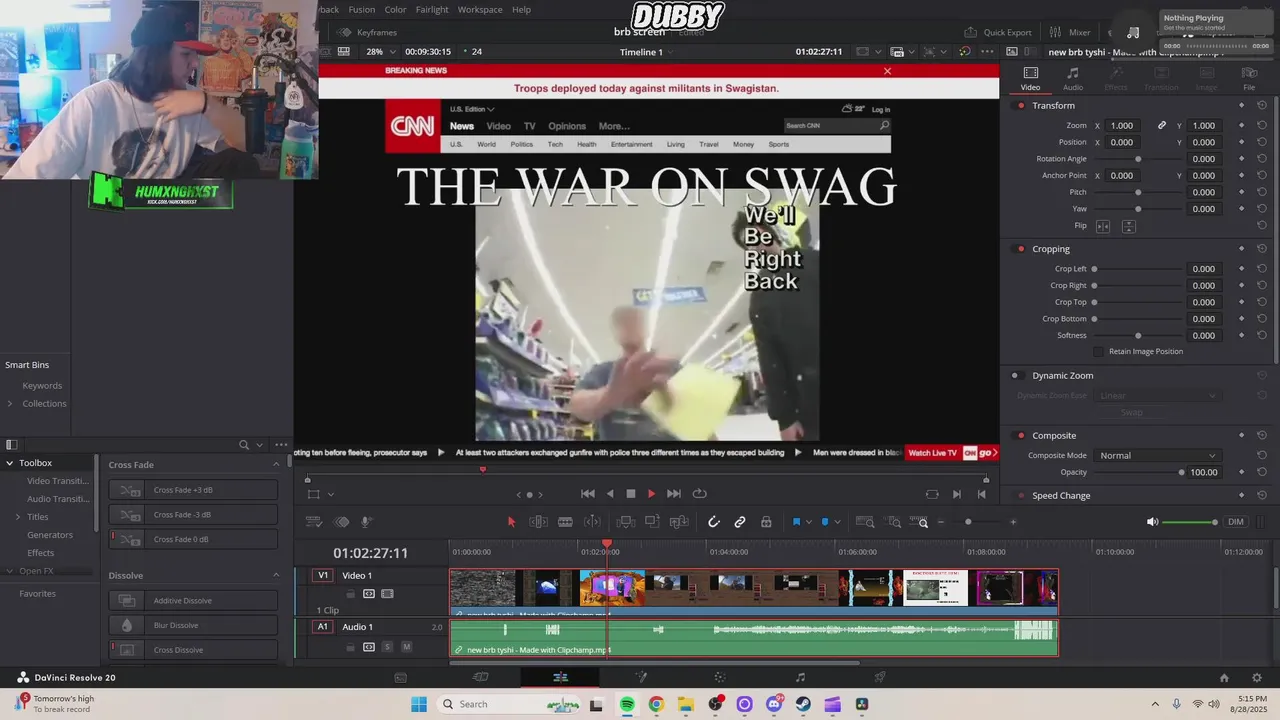Select the arrow Selection Mode tool
Viewport: 1280px width, 720px height.
point(511,522)
